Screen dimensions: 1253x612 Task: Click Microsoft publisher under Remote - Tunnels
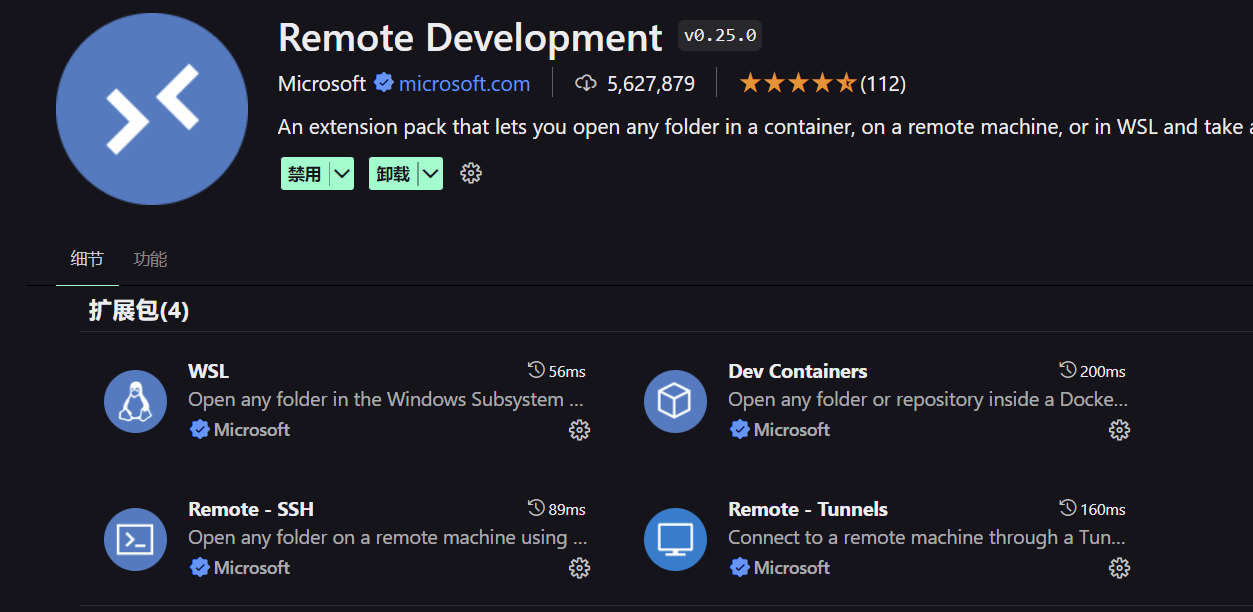click(792, 568)
